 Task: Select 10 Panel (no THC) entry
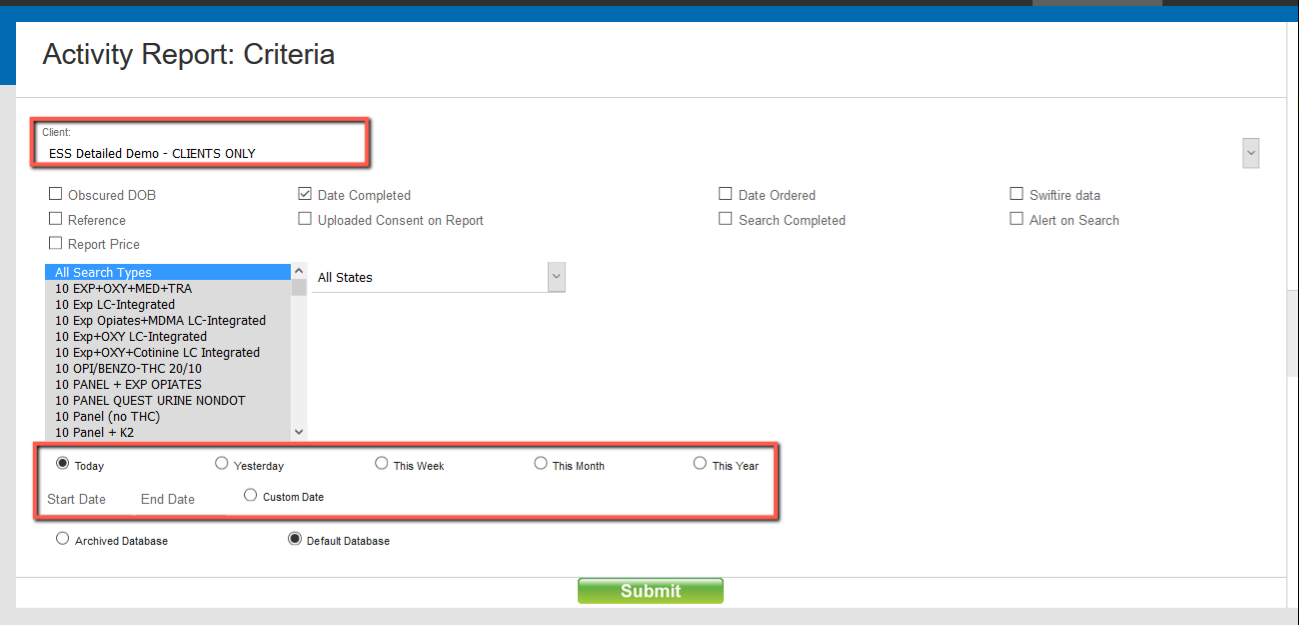pyautogui.click(x=168, y=416)
